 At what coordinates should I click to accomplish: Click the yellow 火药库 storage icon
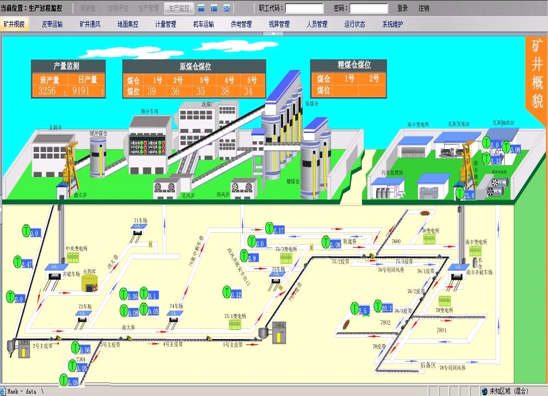pos(90,283)
